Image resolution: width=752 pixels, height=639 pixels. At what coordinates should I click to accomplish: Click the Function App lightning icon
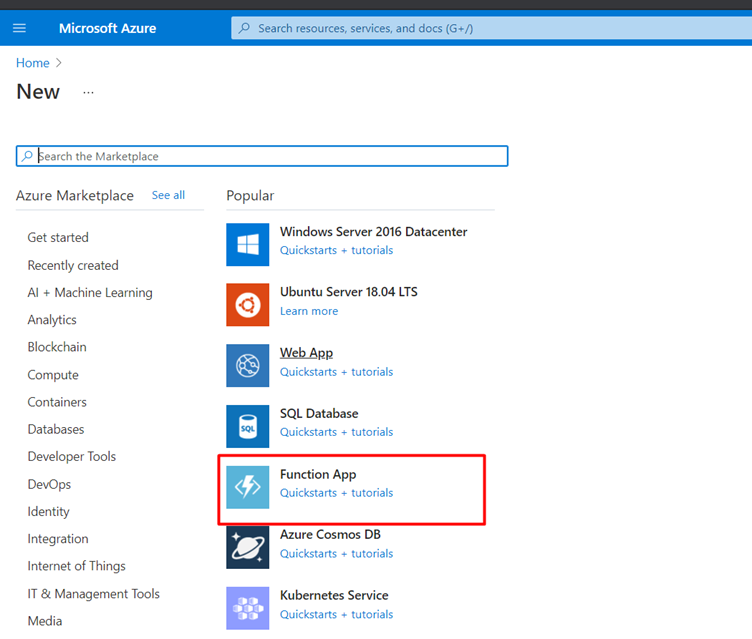tap(247, 487)
